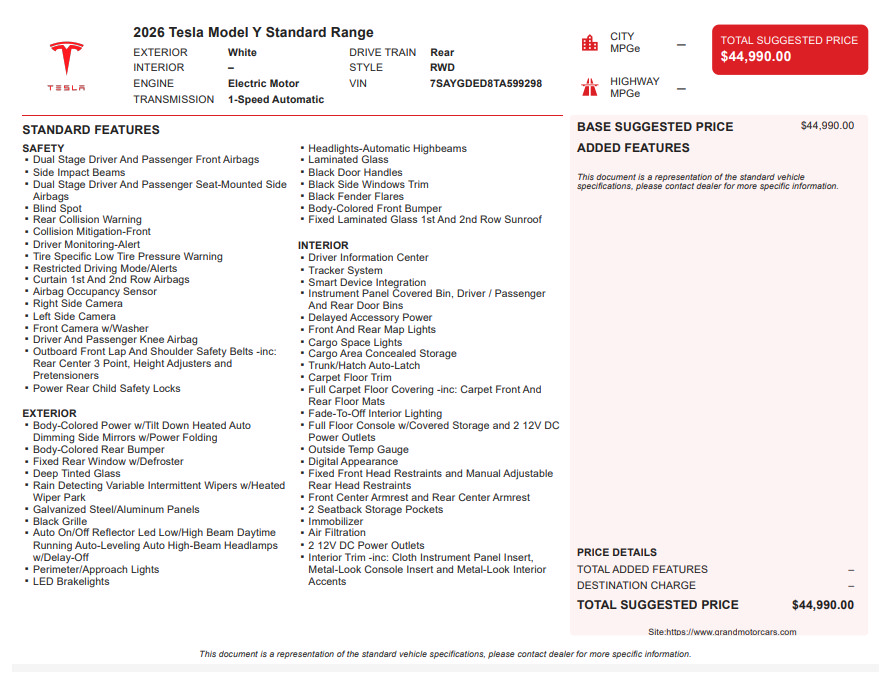Viewport: 887px width, 675px height.
Task: Click "Galvanized Steel/Aluminum Panels"
Action: (116, 509)
